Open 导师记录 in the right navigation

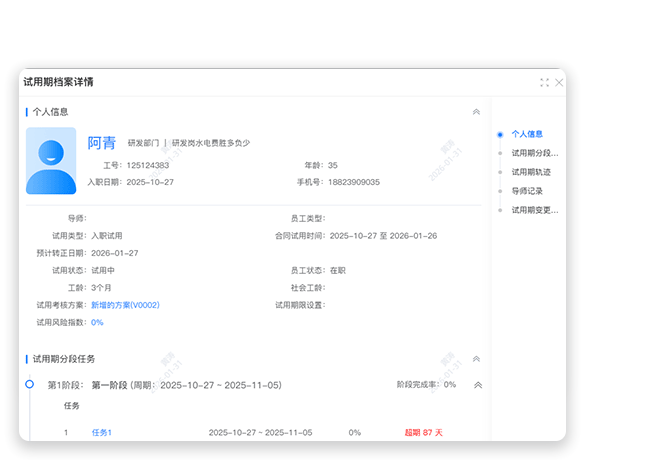click(527, 191)
